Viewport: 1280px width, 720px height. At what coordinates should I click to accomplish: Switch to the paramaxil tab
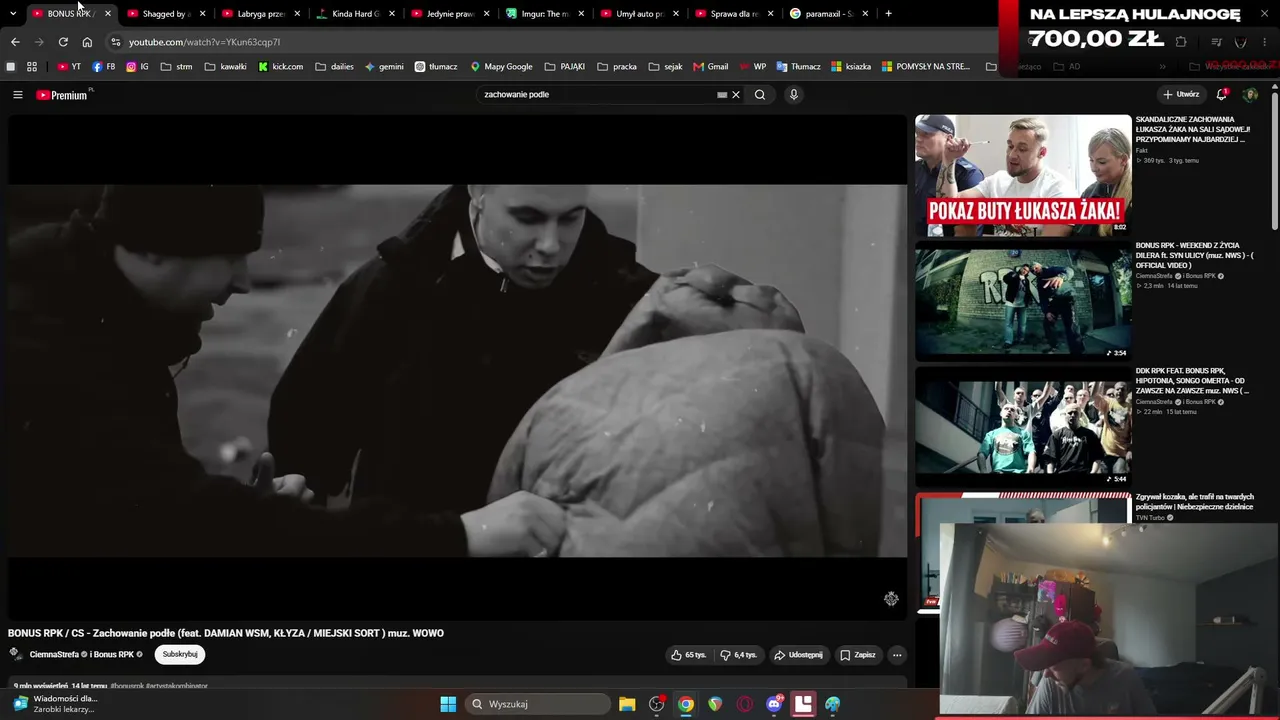[x=829, y=14]
